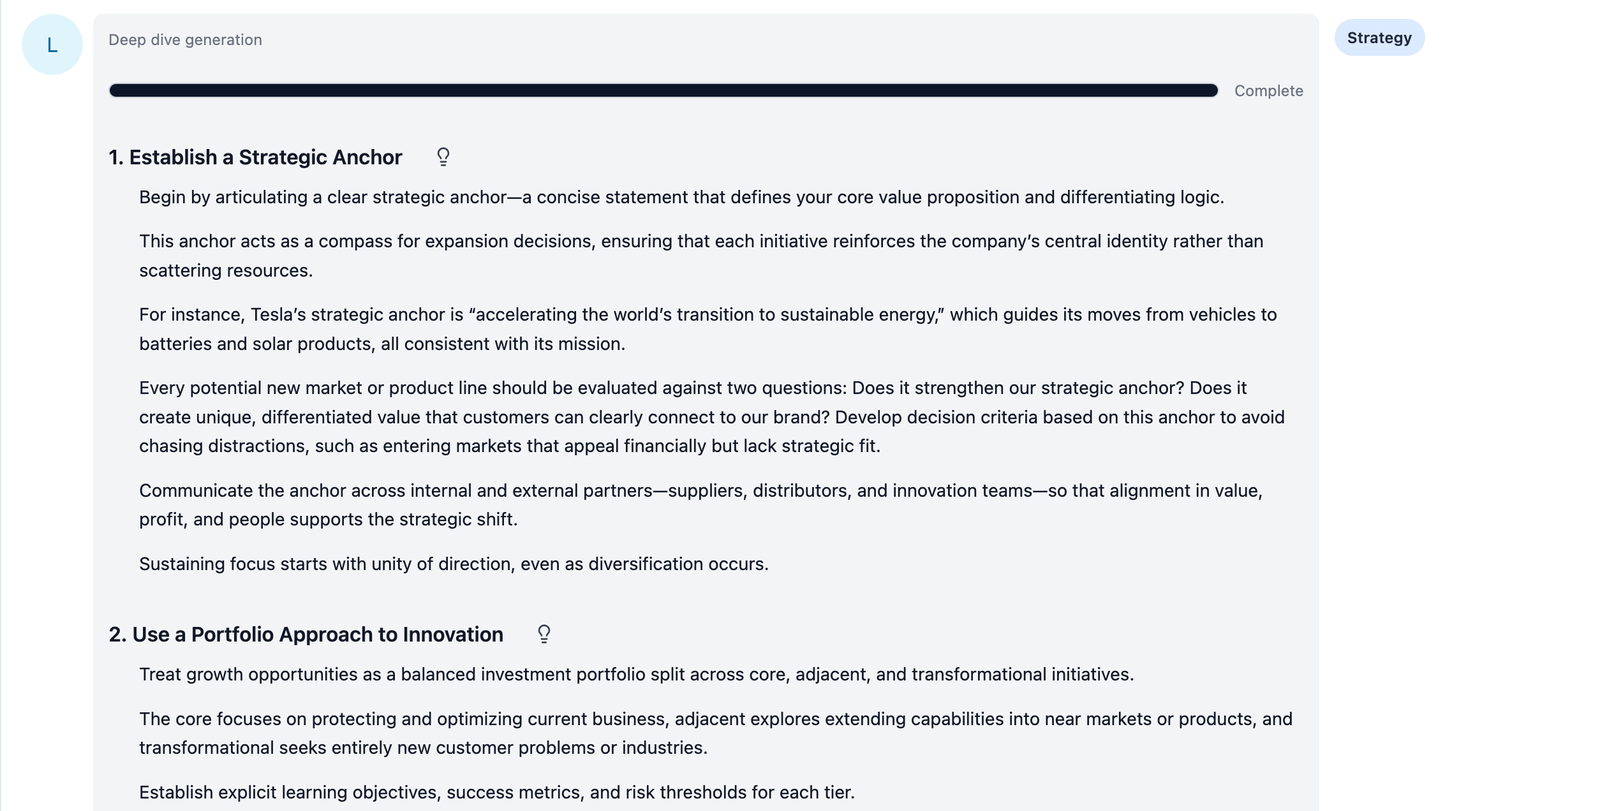Click the lightbulb icon beside Establish a Strategic Anchor
The height and width of the screenshot is (811, 1600).
click(x=443, y=157)
